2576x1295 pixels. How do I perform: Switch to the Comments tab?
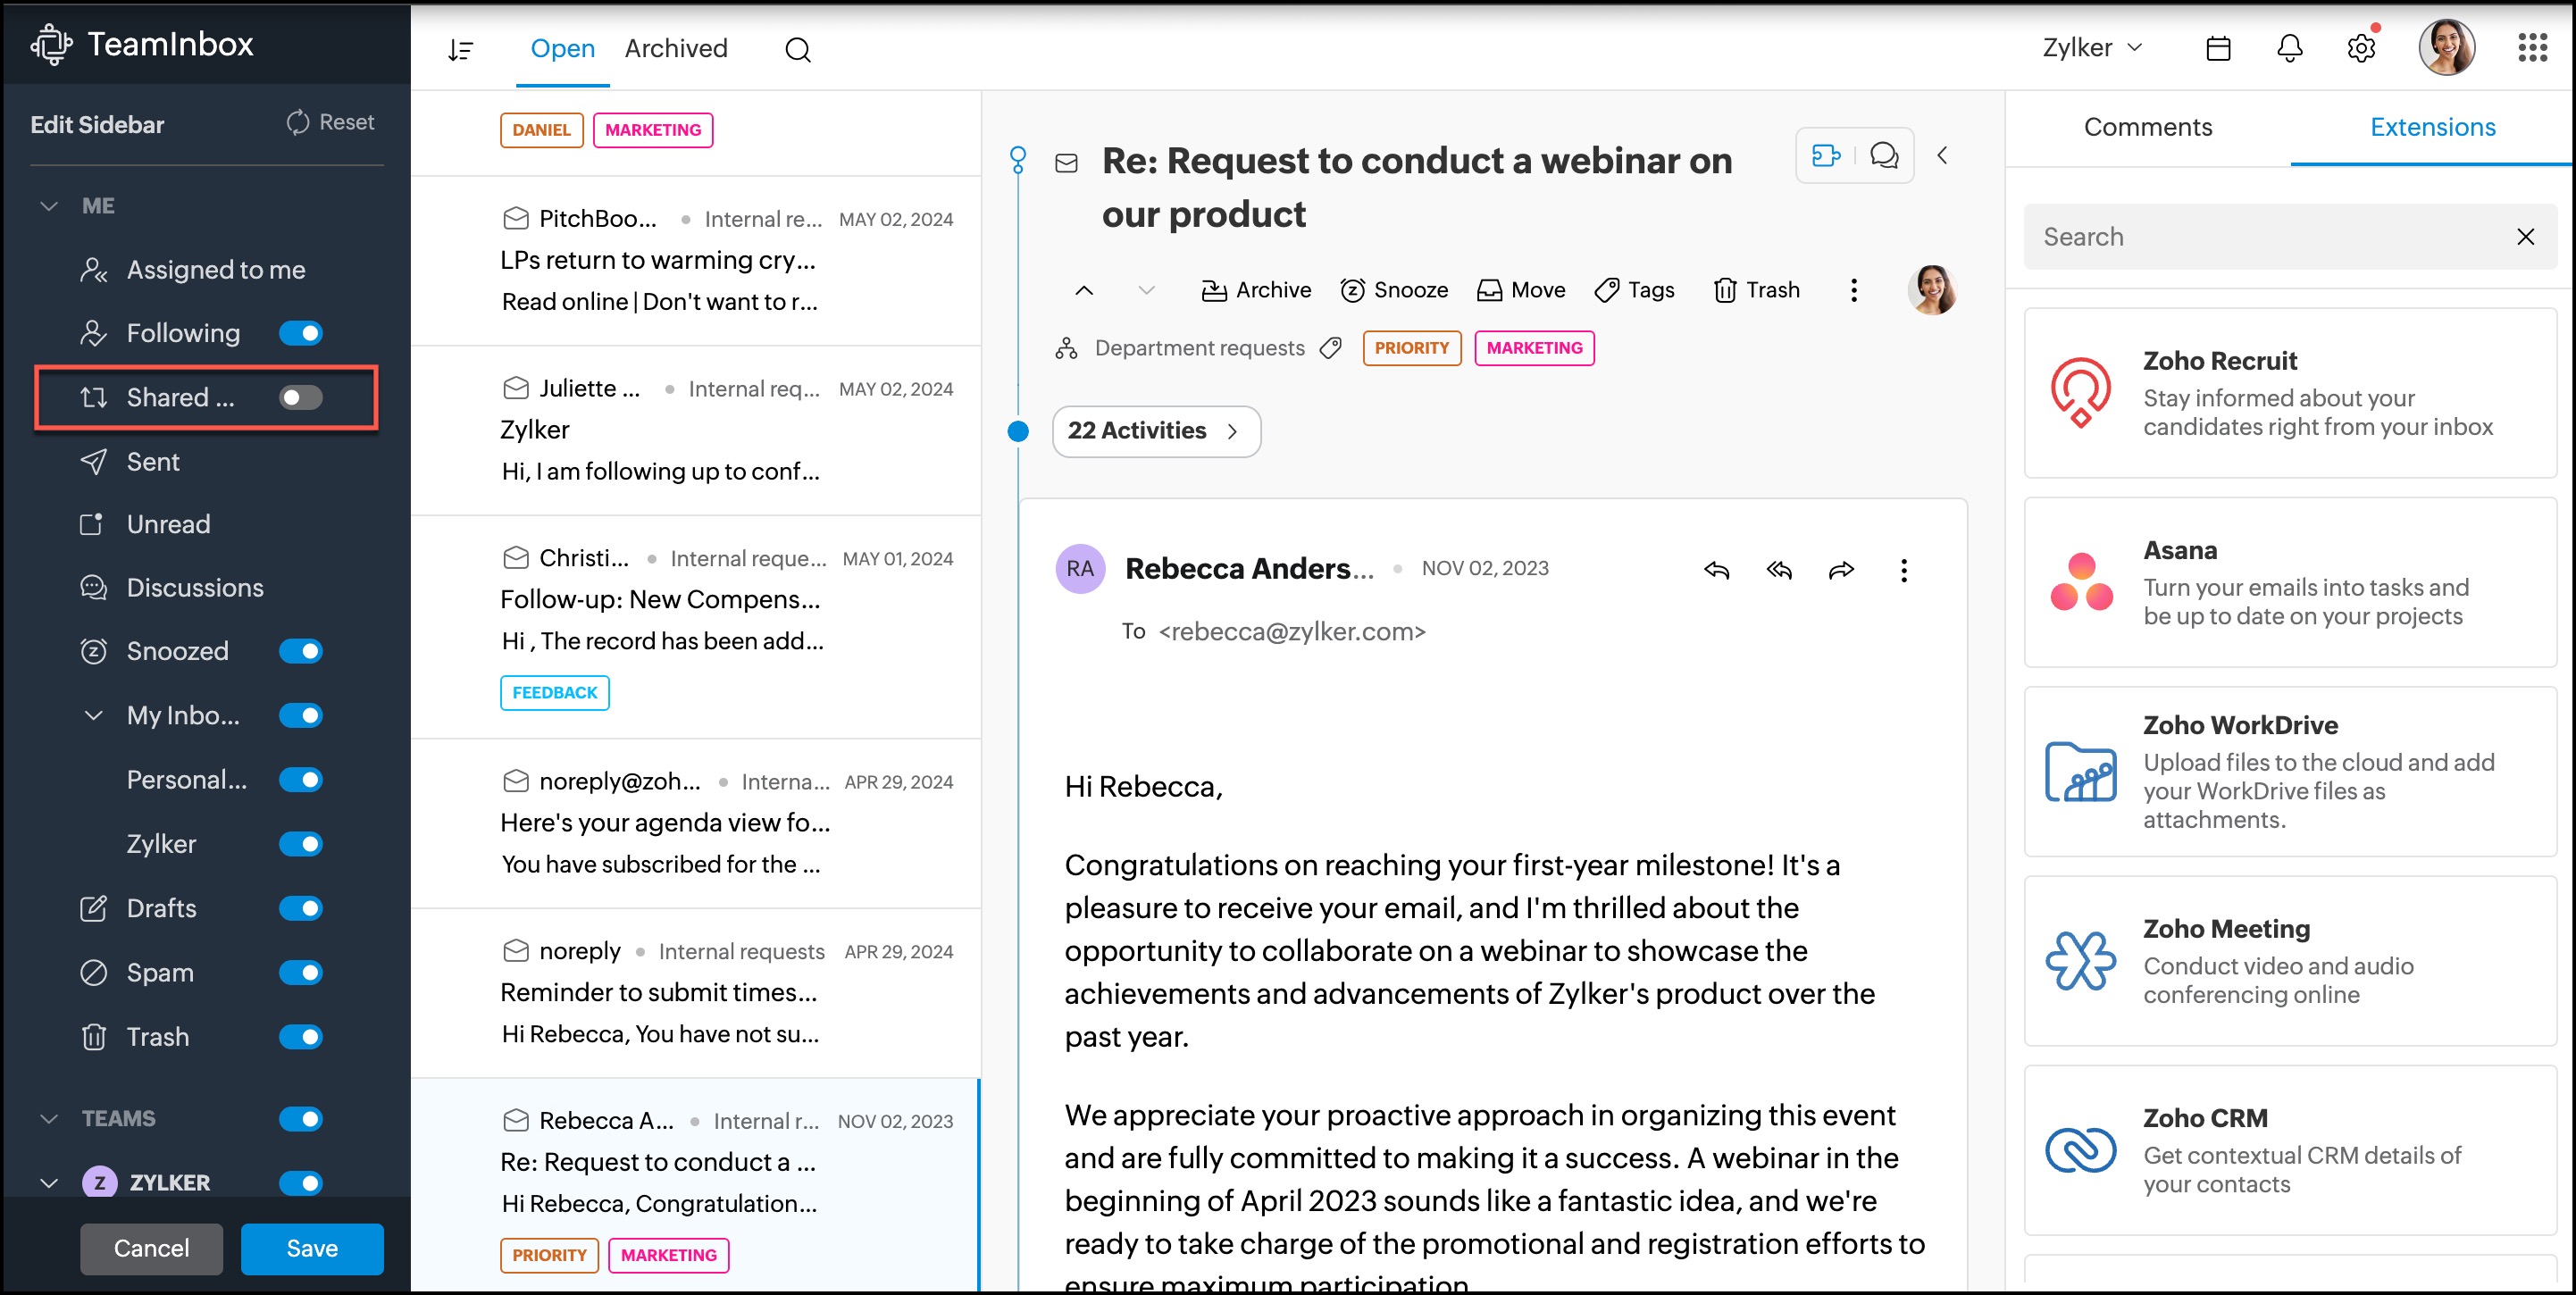pos(2147,127)
